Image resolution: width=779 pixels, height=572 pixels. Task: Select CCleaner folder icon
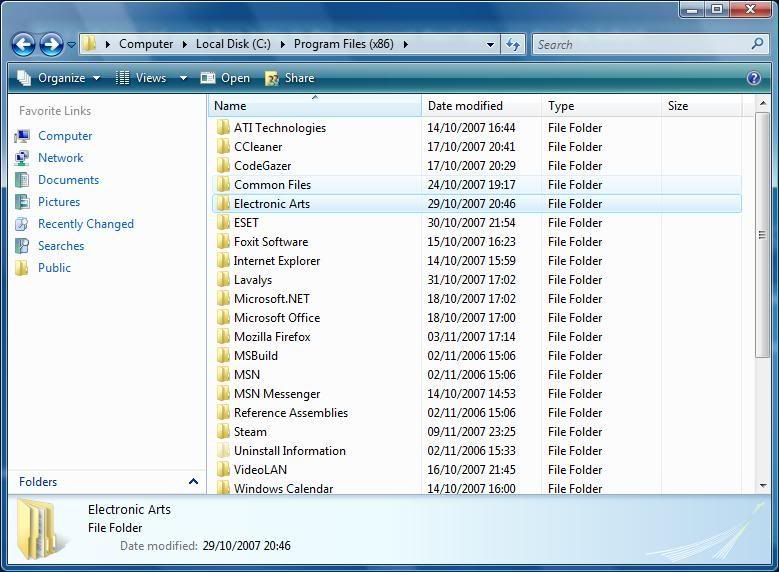point(223,147)
